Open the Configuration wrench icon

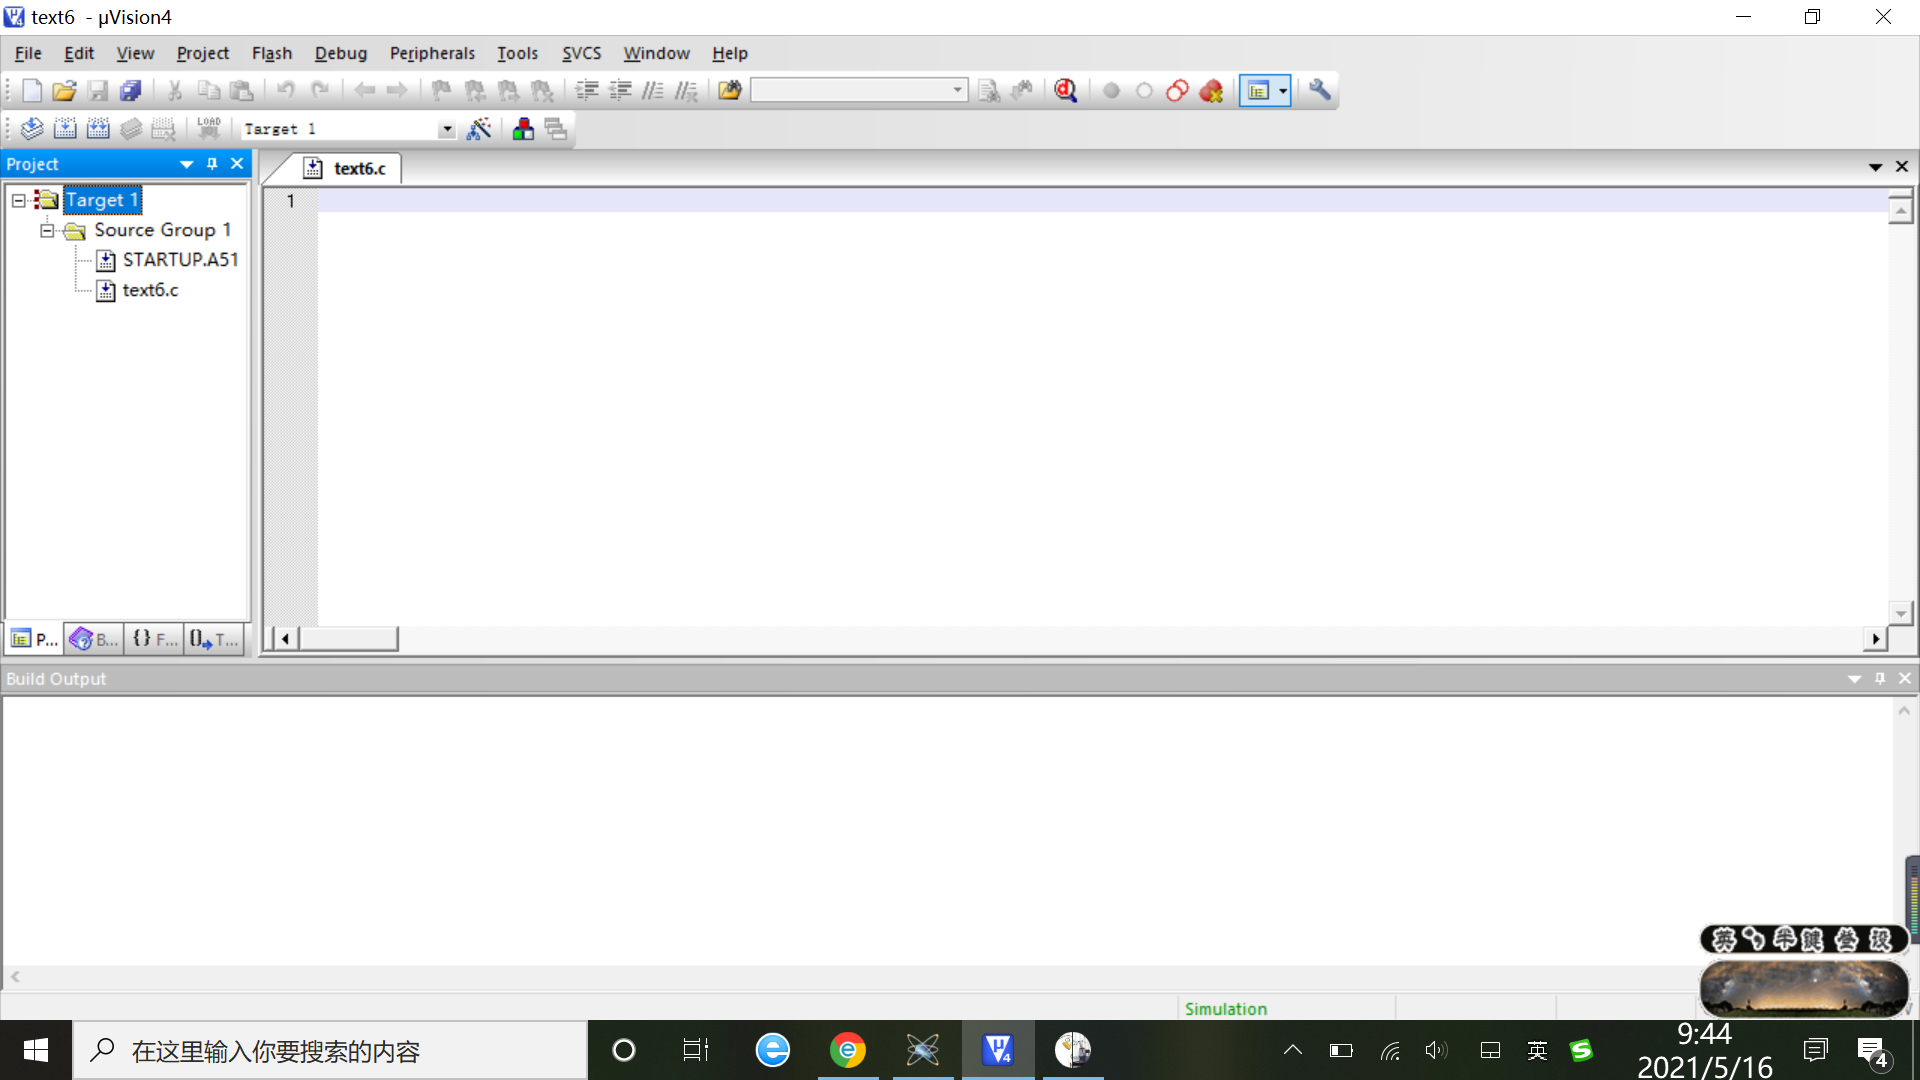(x=1320, y=91)
